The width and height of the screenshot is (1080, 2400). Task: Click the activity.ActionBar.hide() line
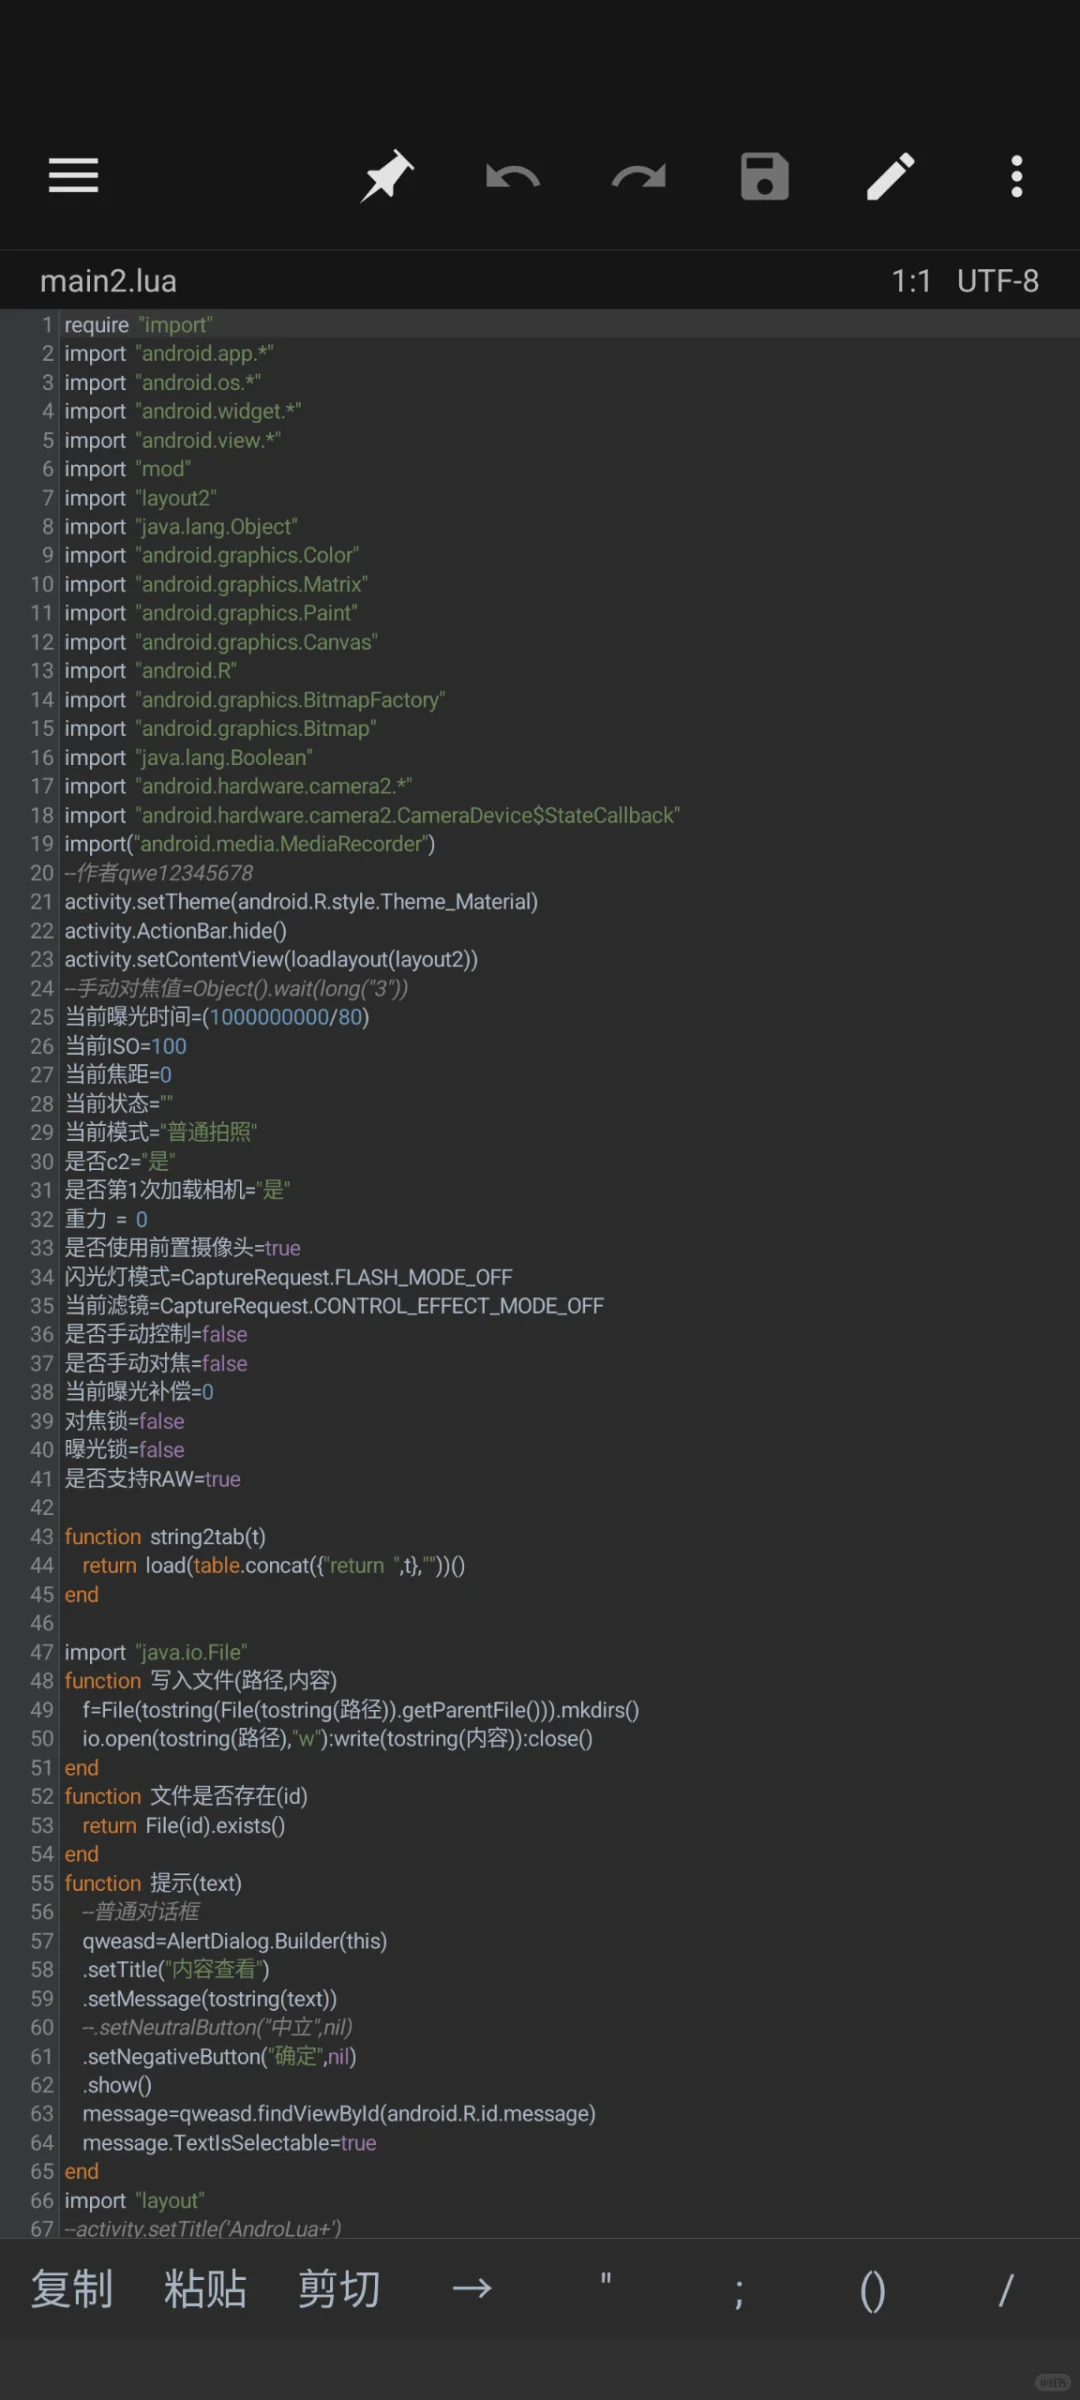176,931
